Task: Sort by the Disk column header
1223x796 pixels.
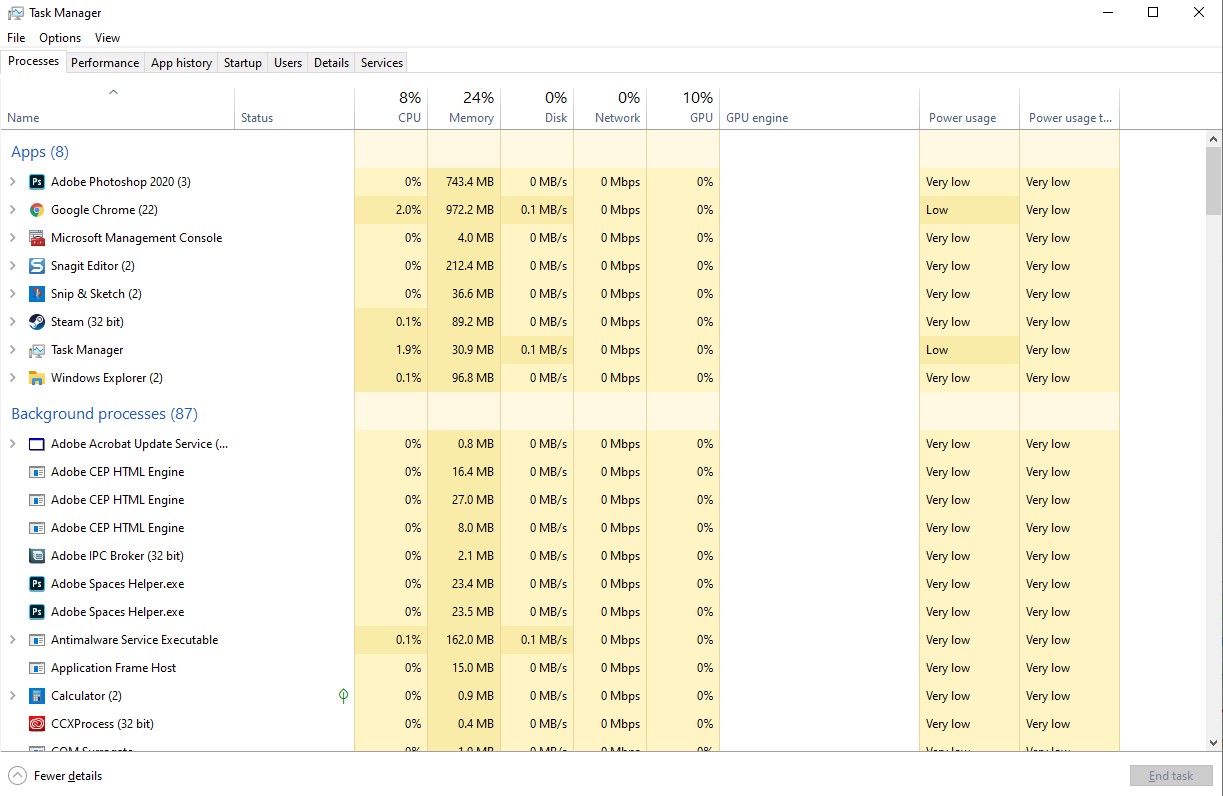Action: tap(537, 108)
